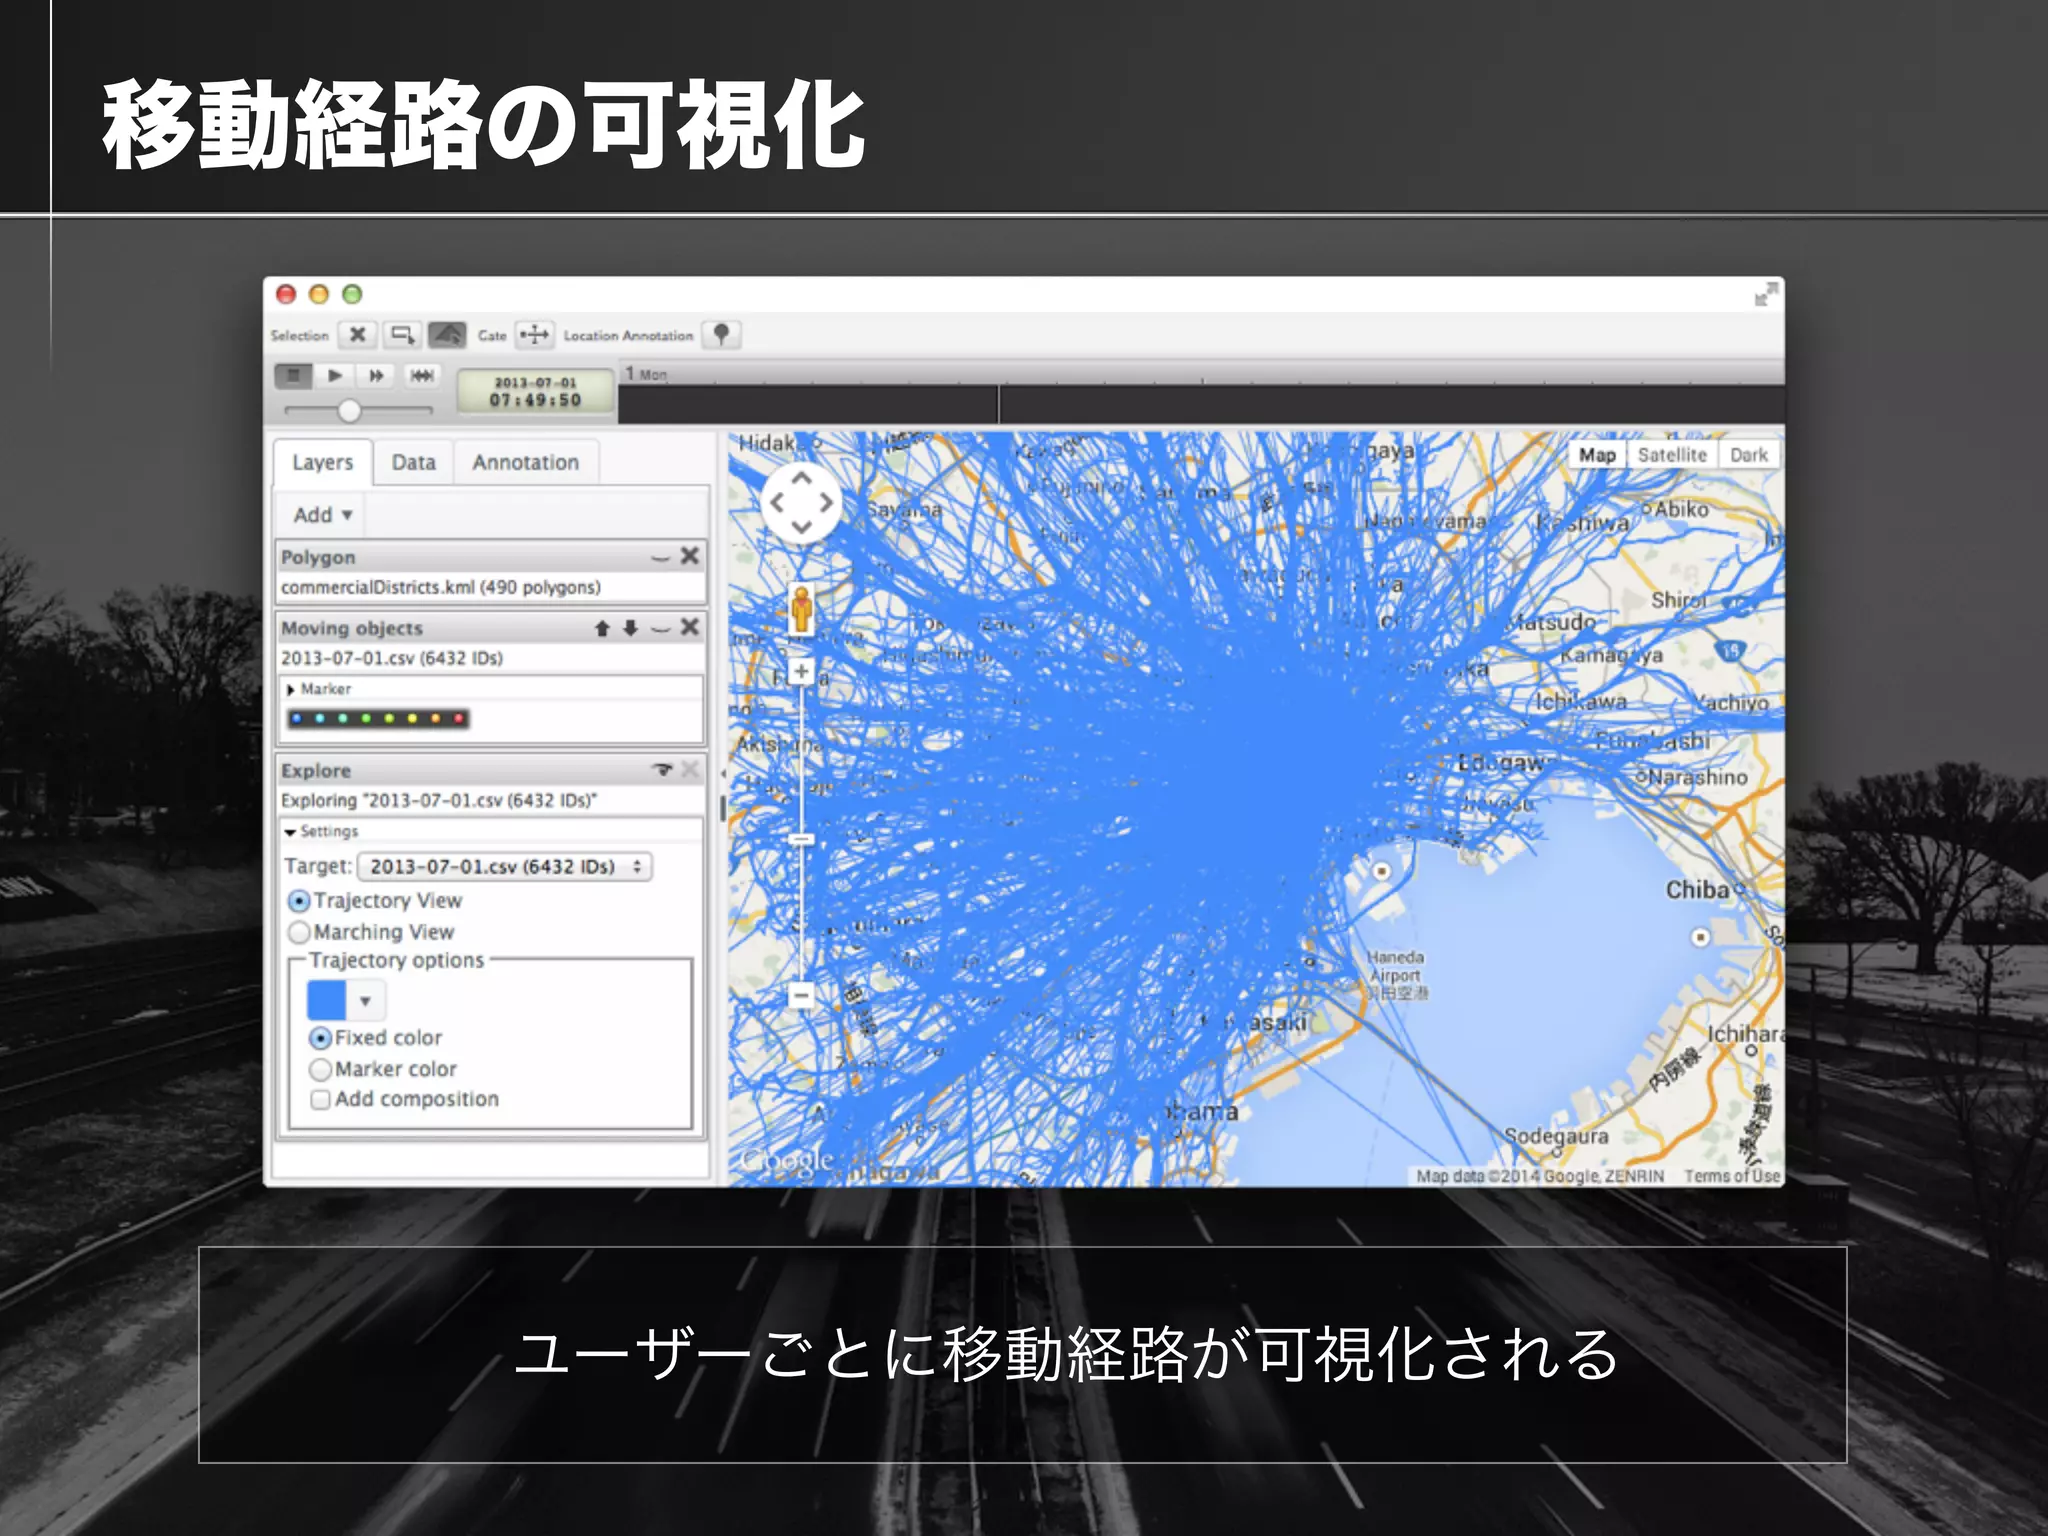Select Marker color option
The image size is (2048, 1536).
click(320, 1069)
